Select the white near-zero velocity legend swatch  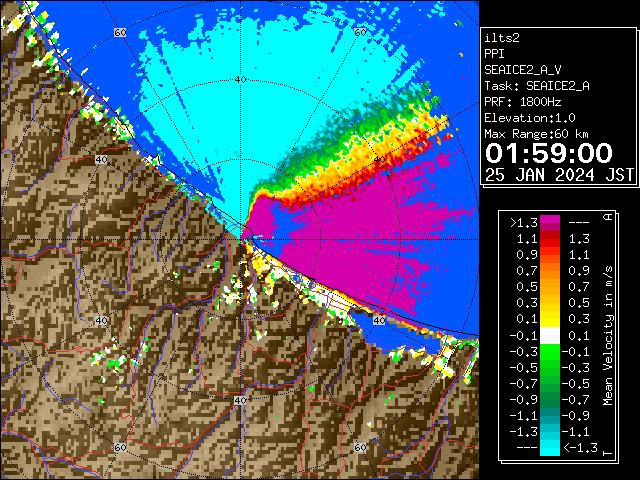tap(550, 336)
